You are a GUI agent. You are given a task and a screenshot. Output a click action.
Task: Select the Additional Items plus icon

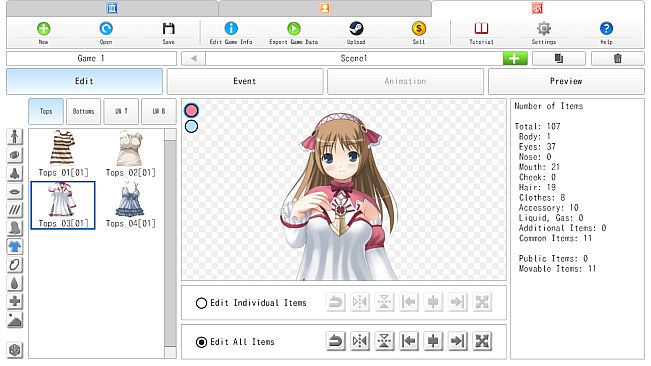pyautogui.click(x=15, y=301)
